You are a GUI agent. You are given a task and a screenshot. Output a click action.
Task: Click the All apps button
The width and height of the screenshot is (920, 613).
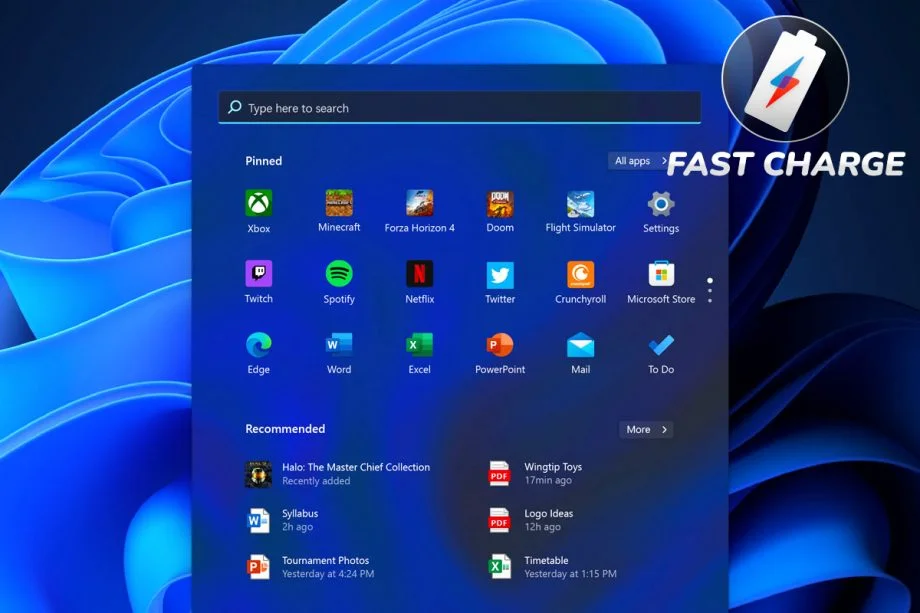click(640, 161)
